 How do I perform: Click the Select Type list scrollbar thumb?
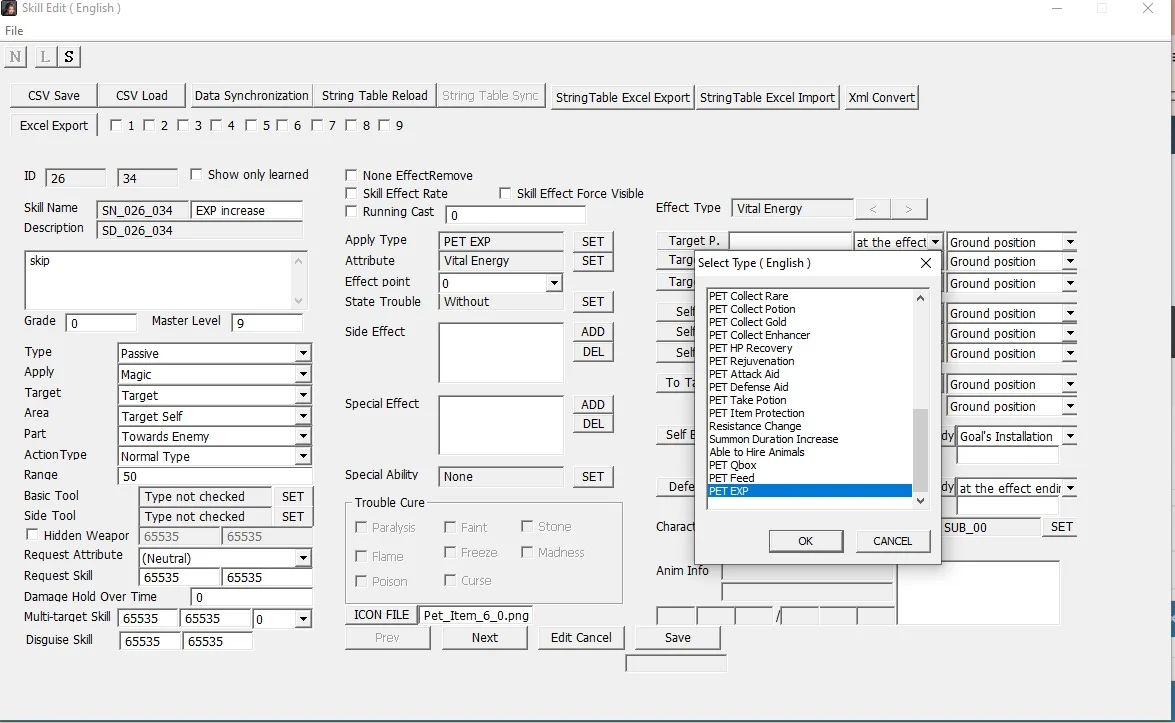[920, 450]
